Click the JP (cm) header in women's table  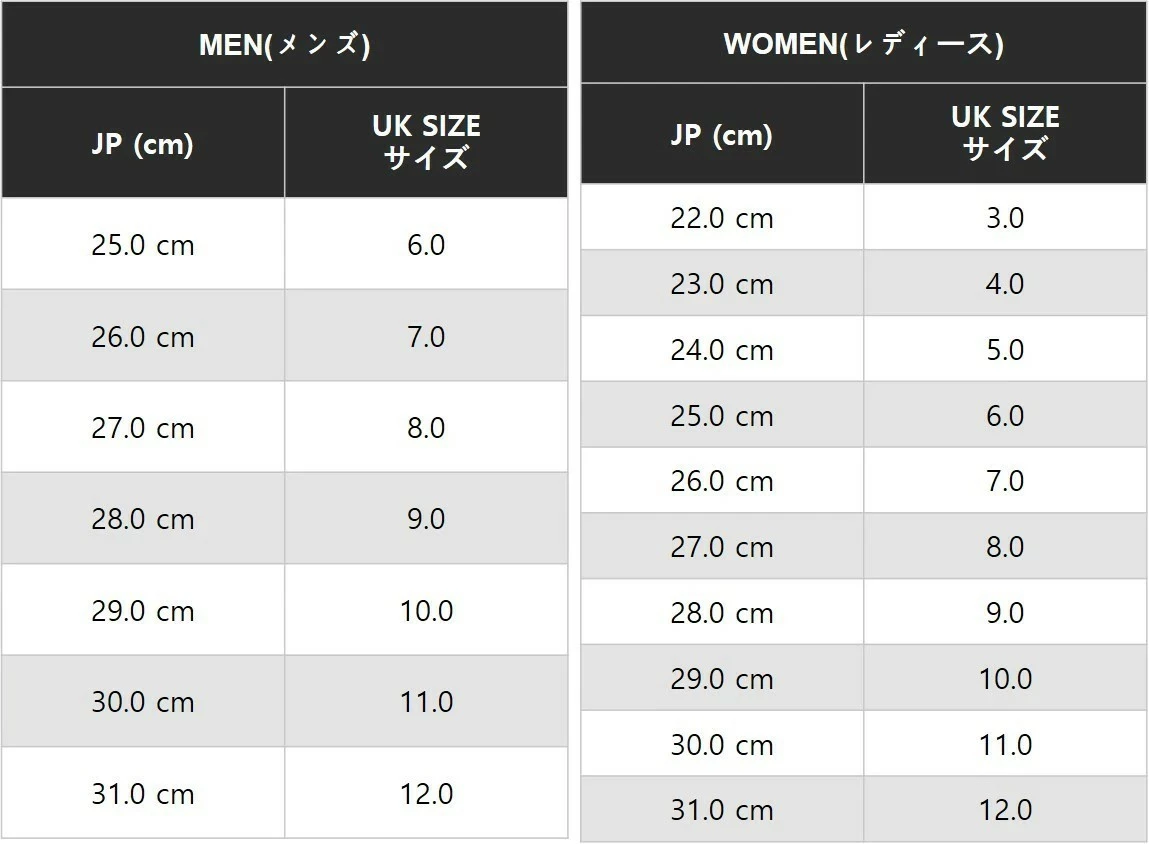pyautogui.click(x=722, y=134)
